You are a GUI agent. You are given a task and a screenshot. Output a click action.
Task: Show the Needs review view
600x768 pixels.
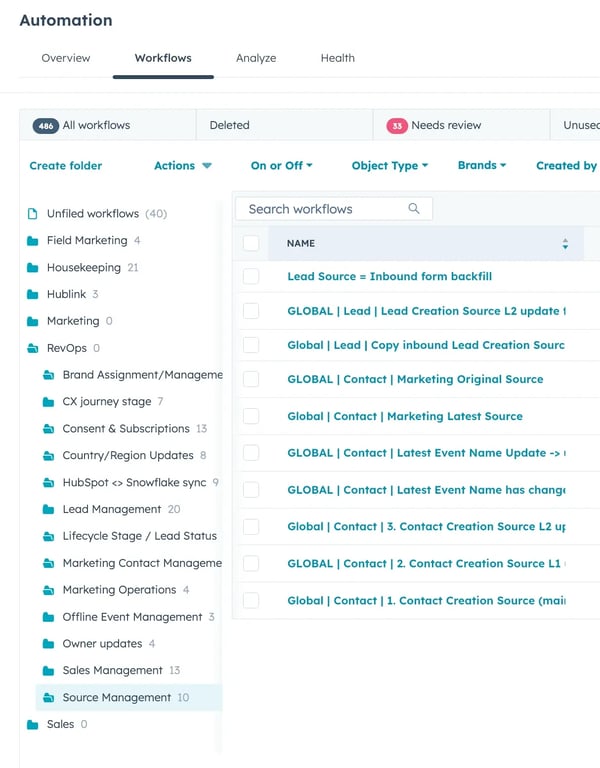pyautogui.click(x=461, y=125)
